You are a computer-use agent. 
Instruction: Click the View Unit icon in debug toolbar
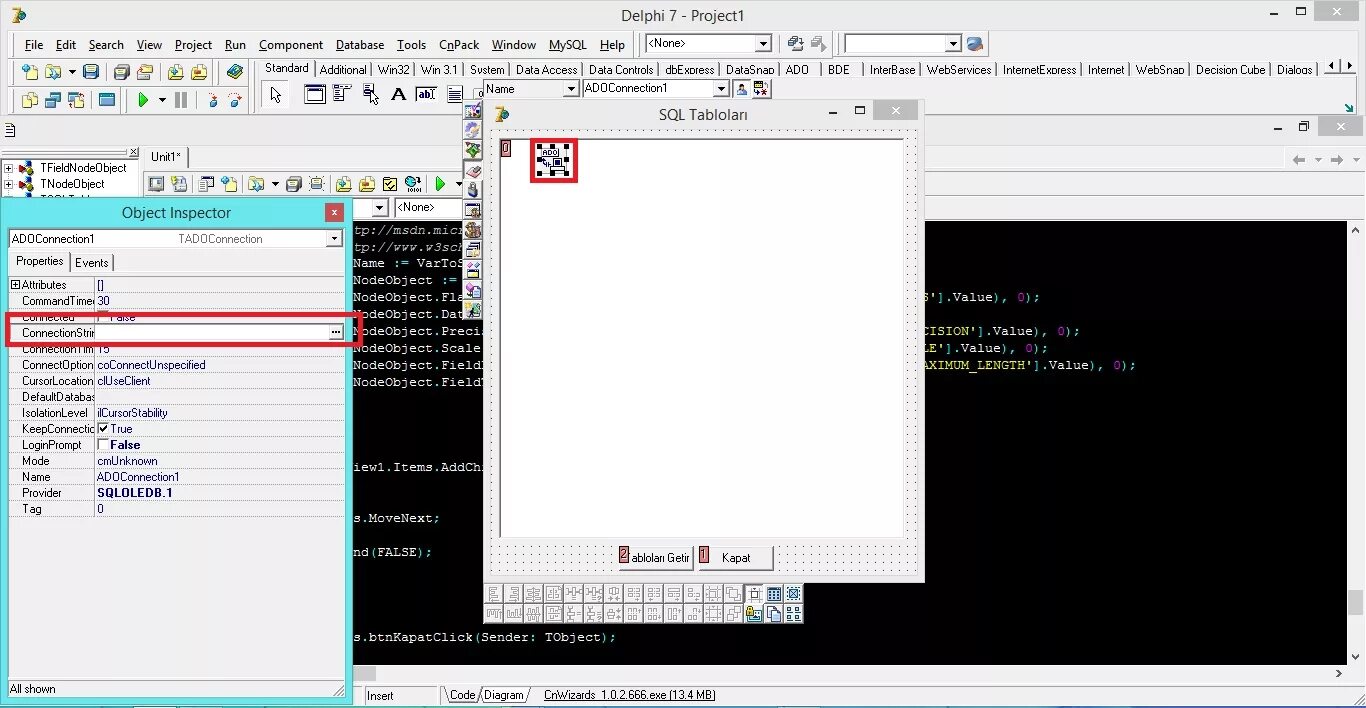coord(29,100)
